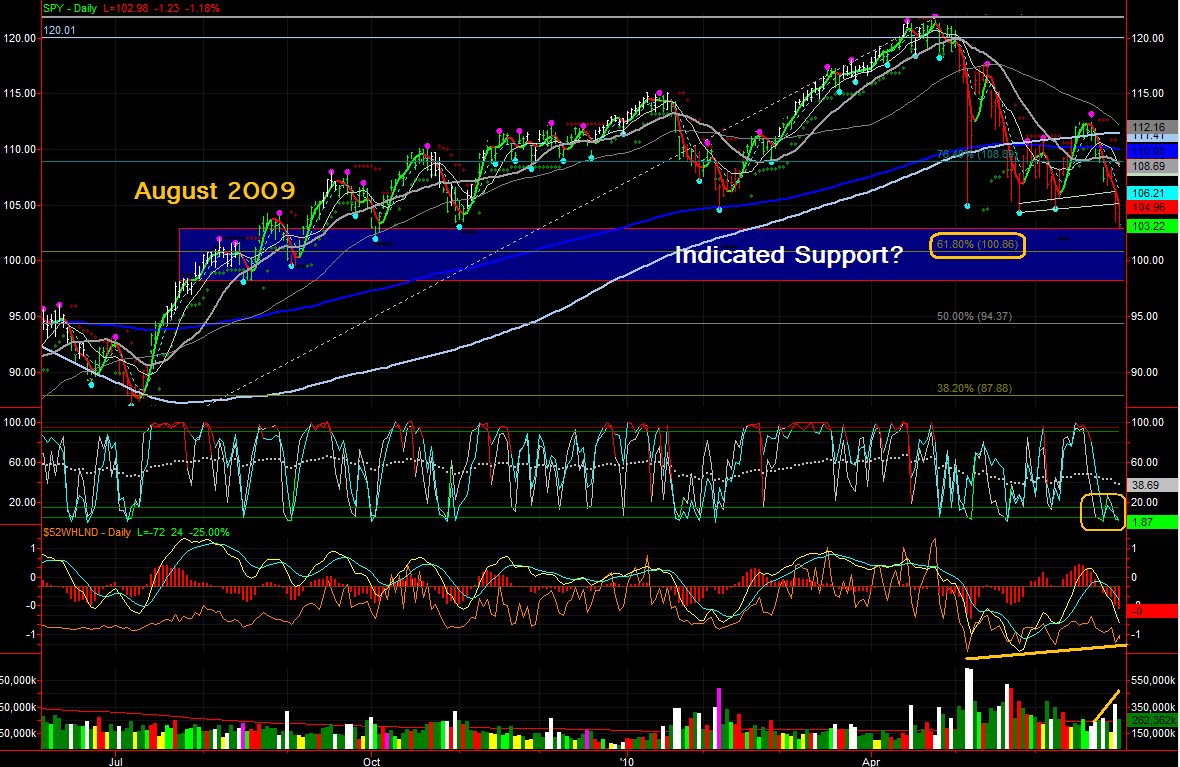Image resolution: width=1180 pixels, height=767 pixels.
Task: Select the red '-0' indicator value tag
Action: point(1150,610)
